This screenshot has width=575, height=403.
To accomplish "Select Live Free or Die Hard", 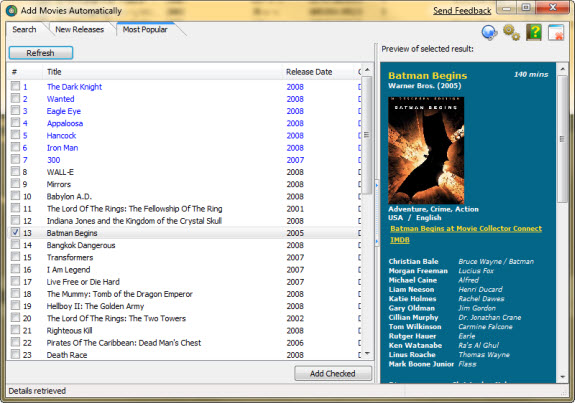I will point(83,282).
